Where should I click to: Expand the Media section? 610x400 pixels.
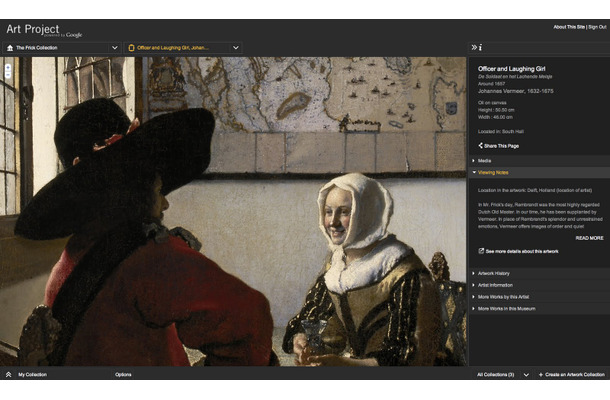(x=539, y=161)
